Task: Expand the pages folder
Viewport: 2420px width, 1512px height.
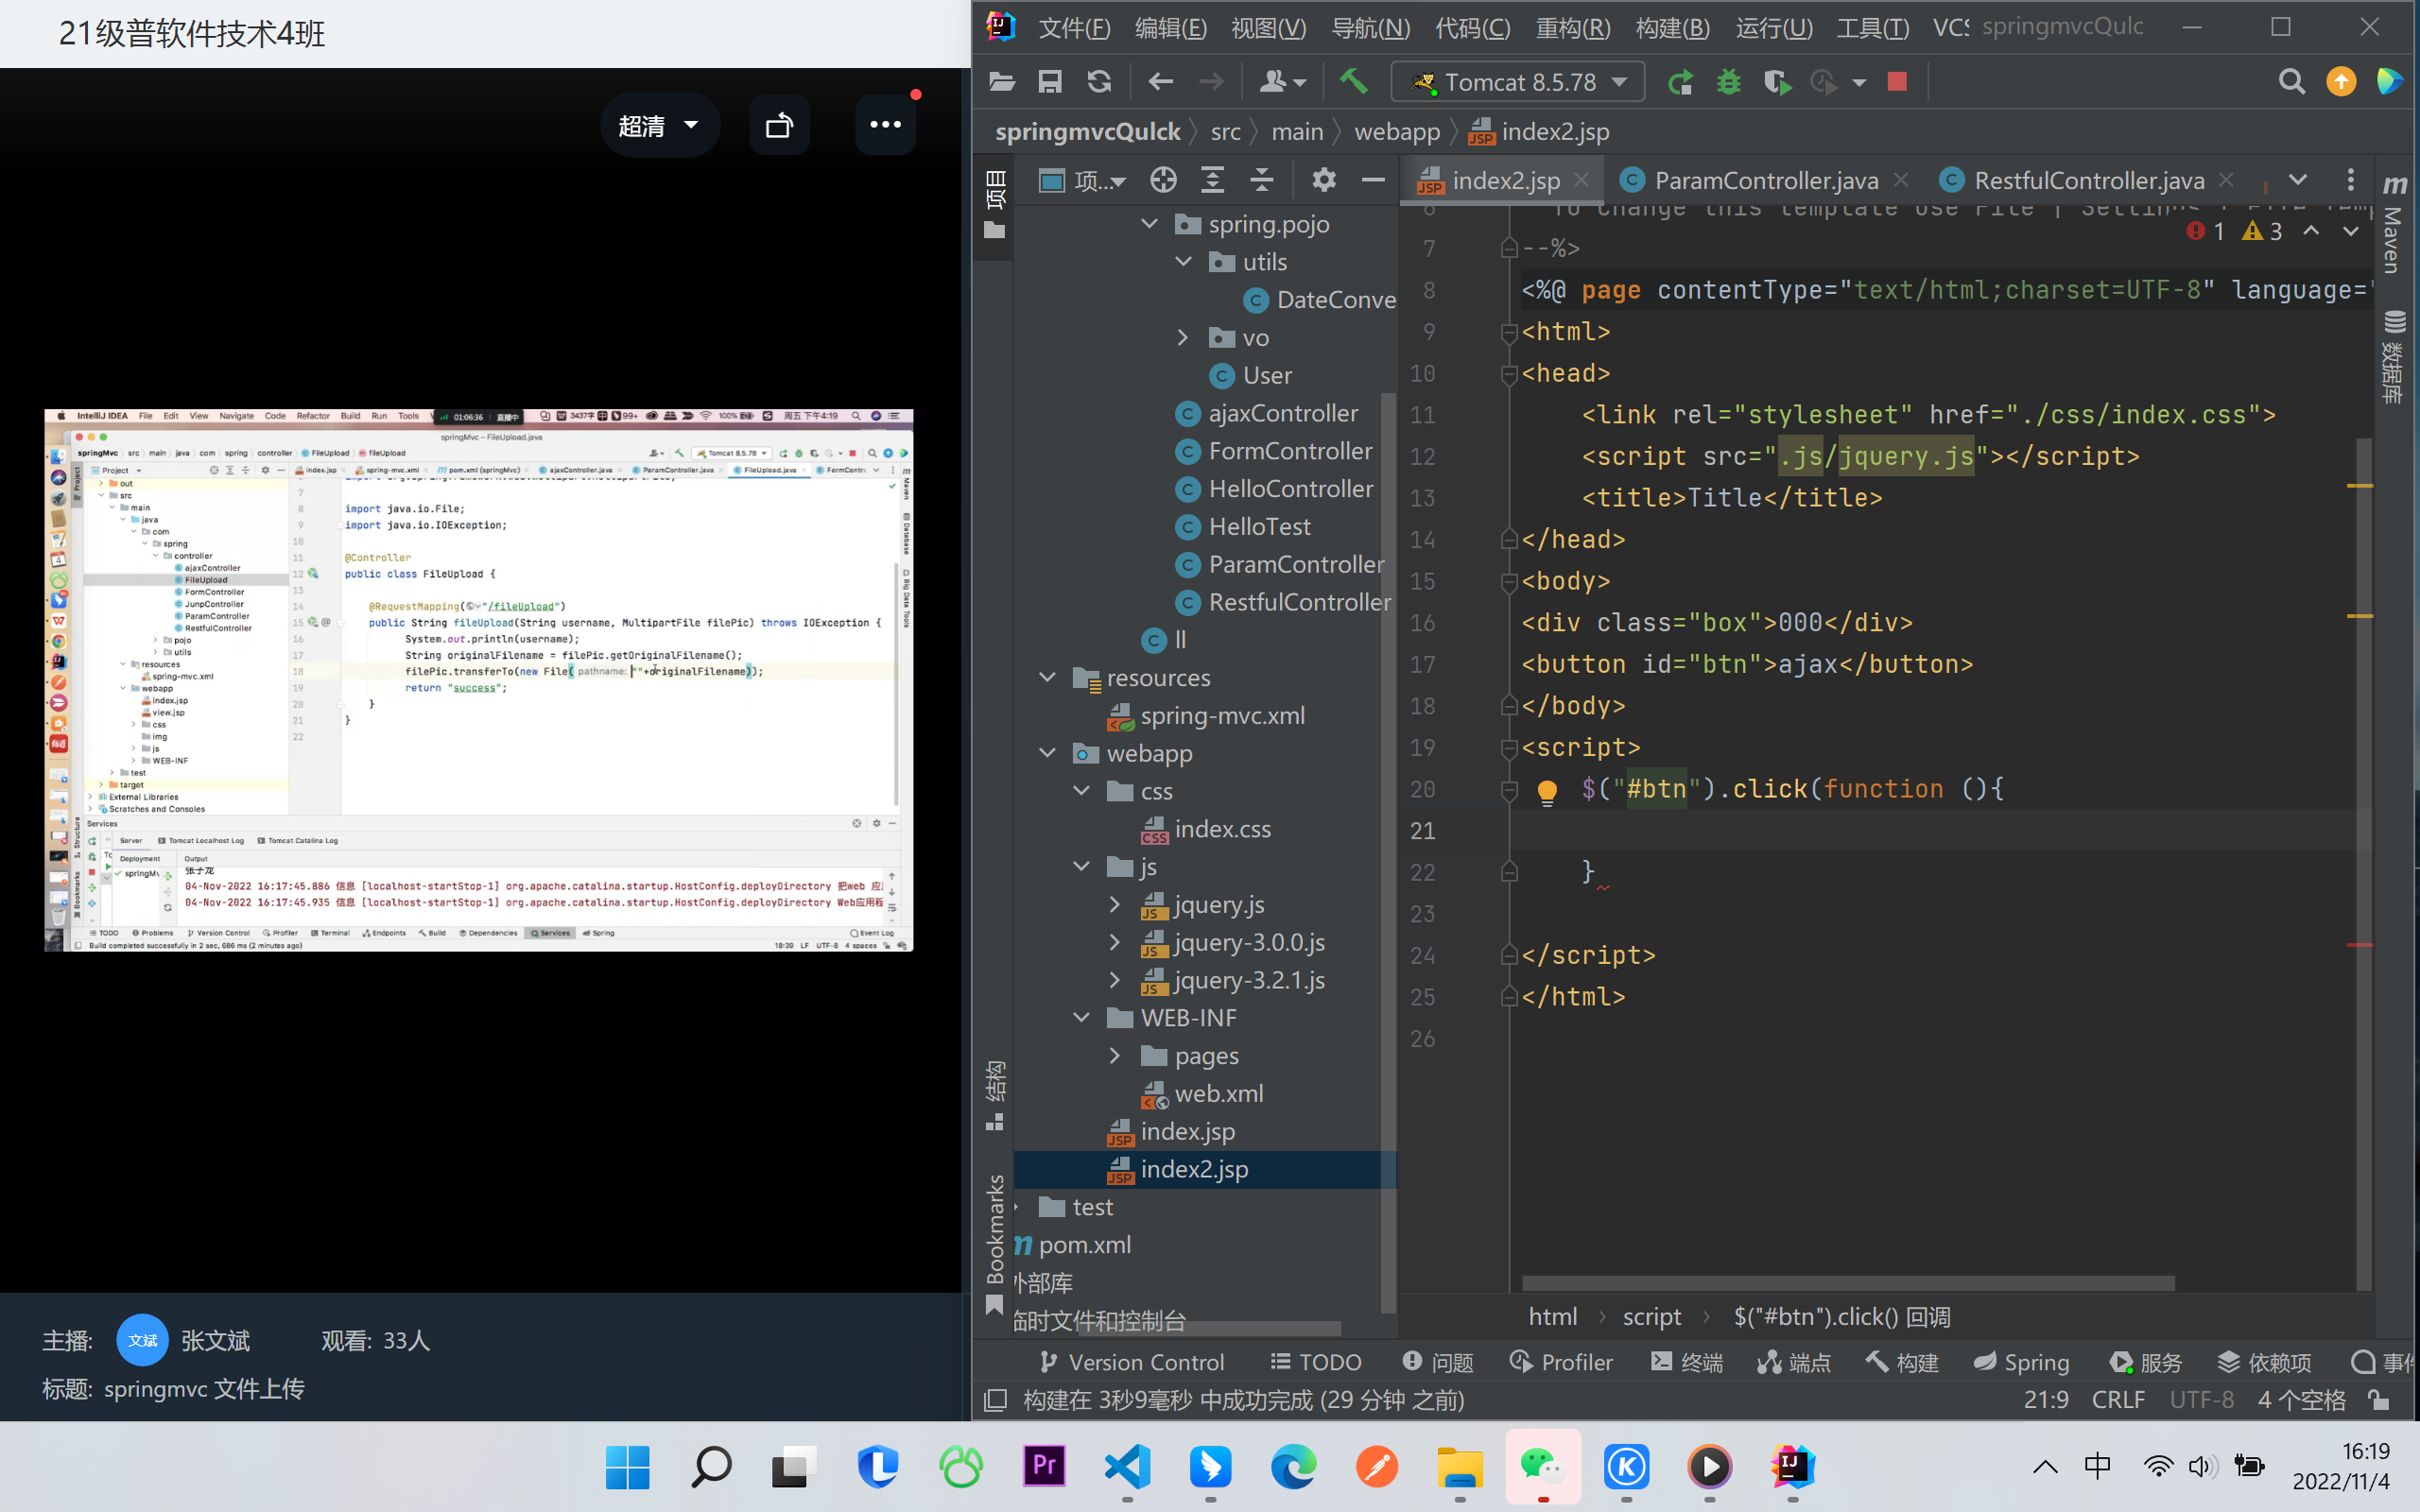Action: pos(1115,1056)
